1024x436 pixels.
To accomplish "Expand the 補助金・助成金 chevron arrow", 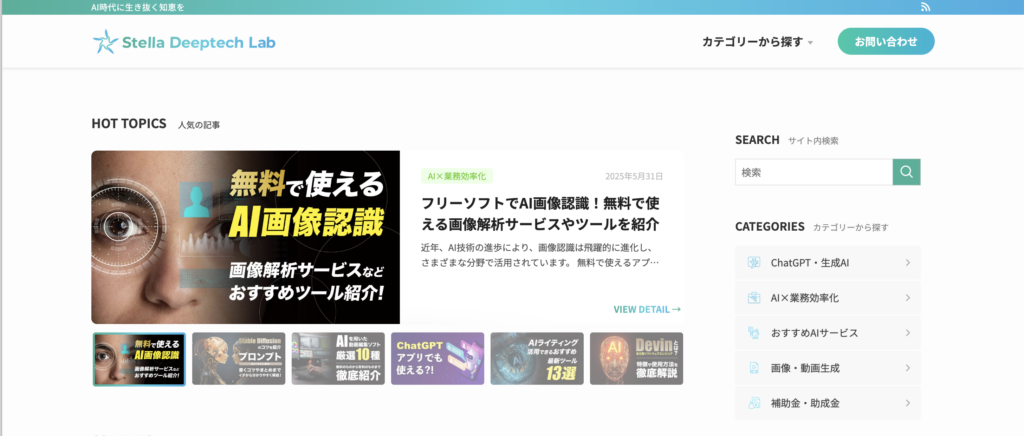I will tap(907, 403).
